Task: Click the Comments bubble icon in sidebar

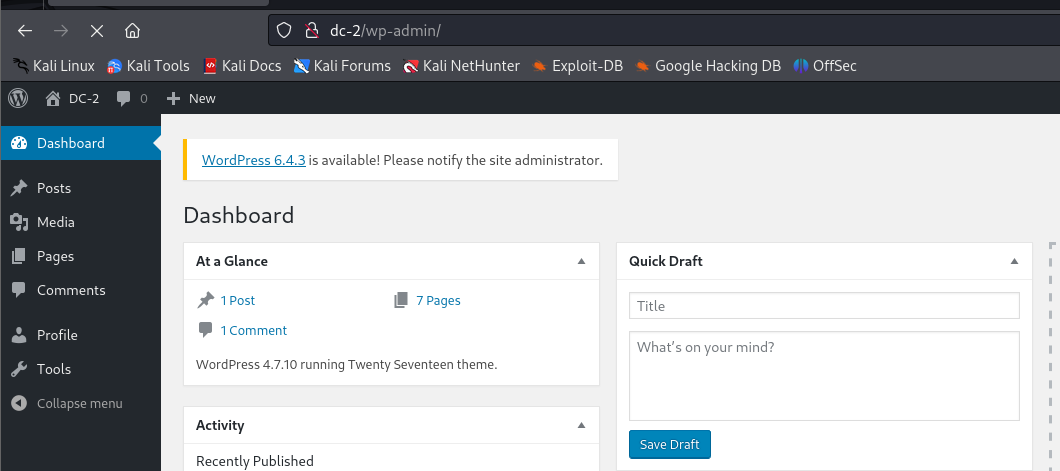Action: pyautogui.click(x=19, y=291)
